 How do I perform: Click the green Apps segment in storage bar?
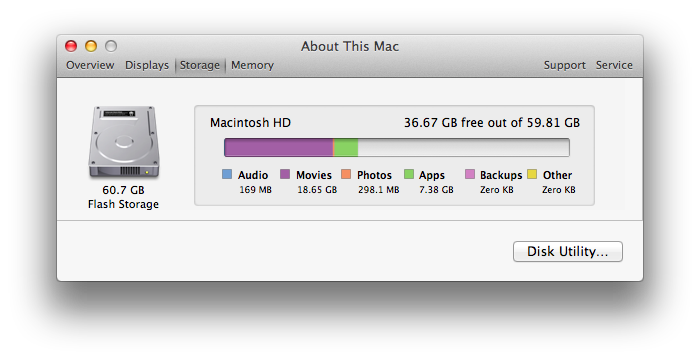[346, 147]
